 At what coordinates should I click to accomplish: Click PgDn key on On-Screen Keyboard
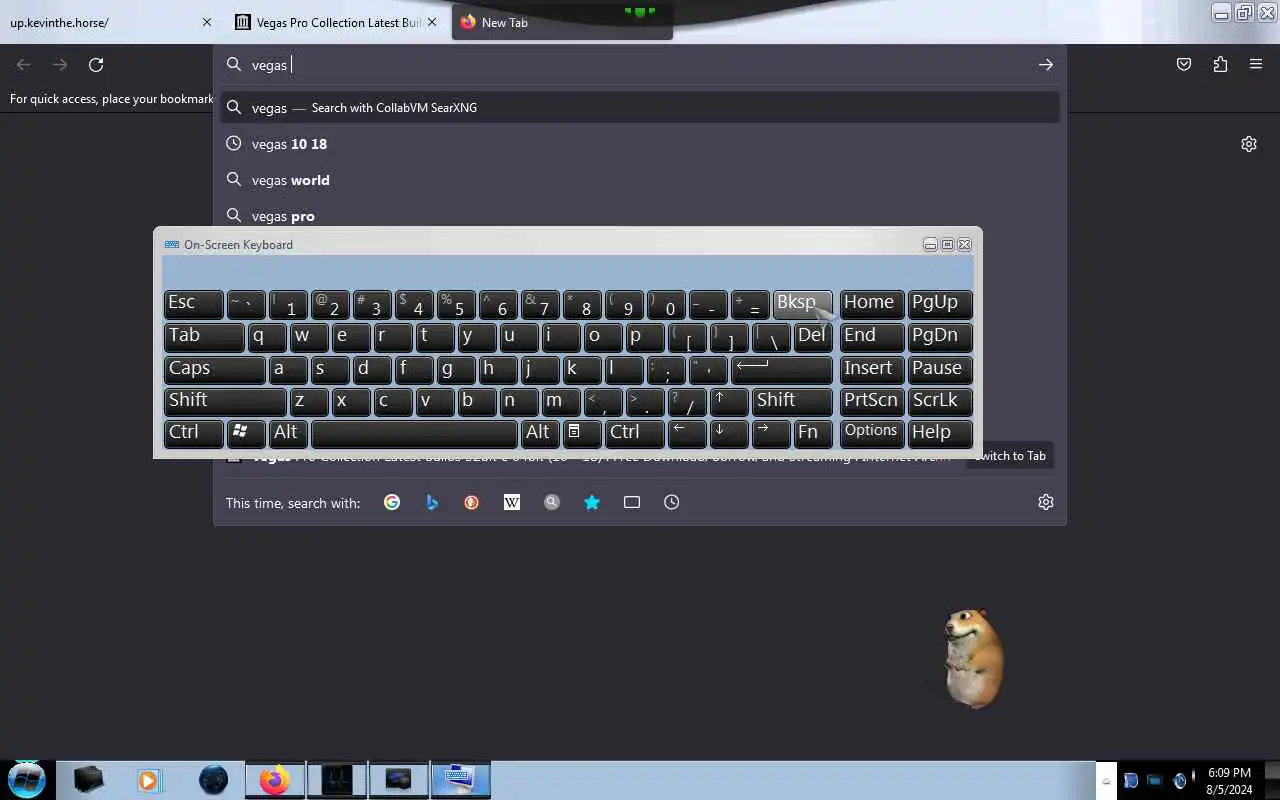pyautogui.click(x=940, y=337)
